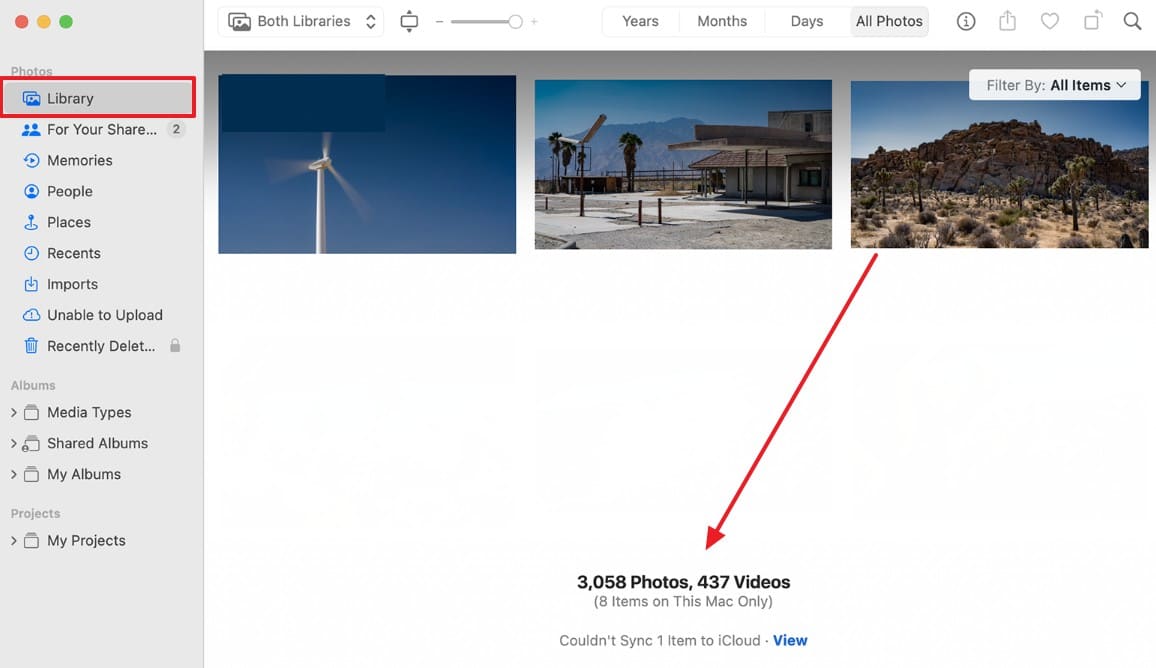The image size is (1156, 668).
Task: Zoom out with the minus icon
Action: tap(439, 21)
